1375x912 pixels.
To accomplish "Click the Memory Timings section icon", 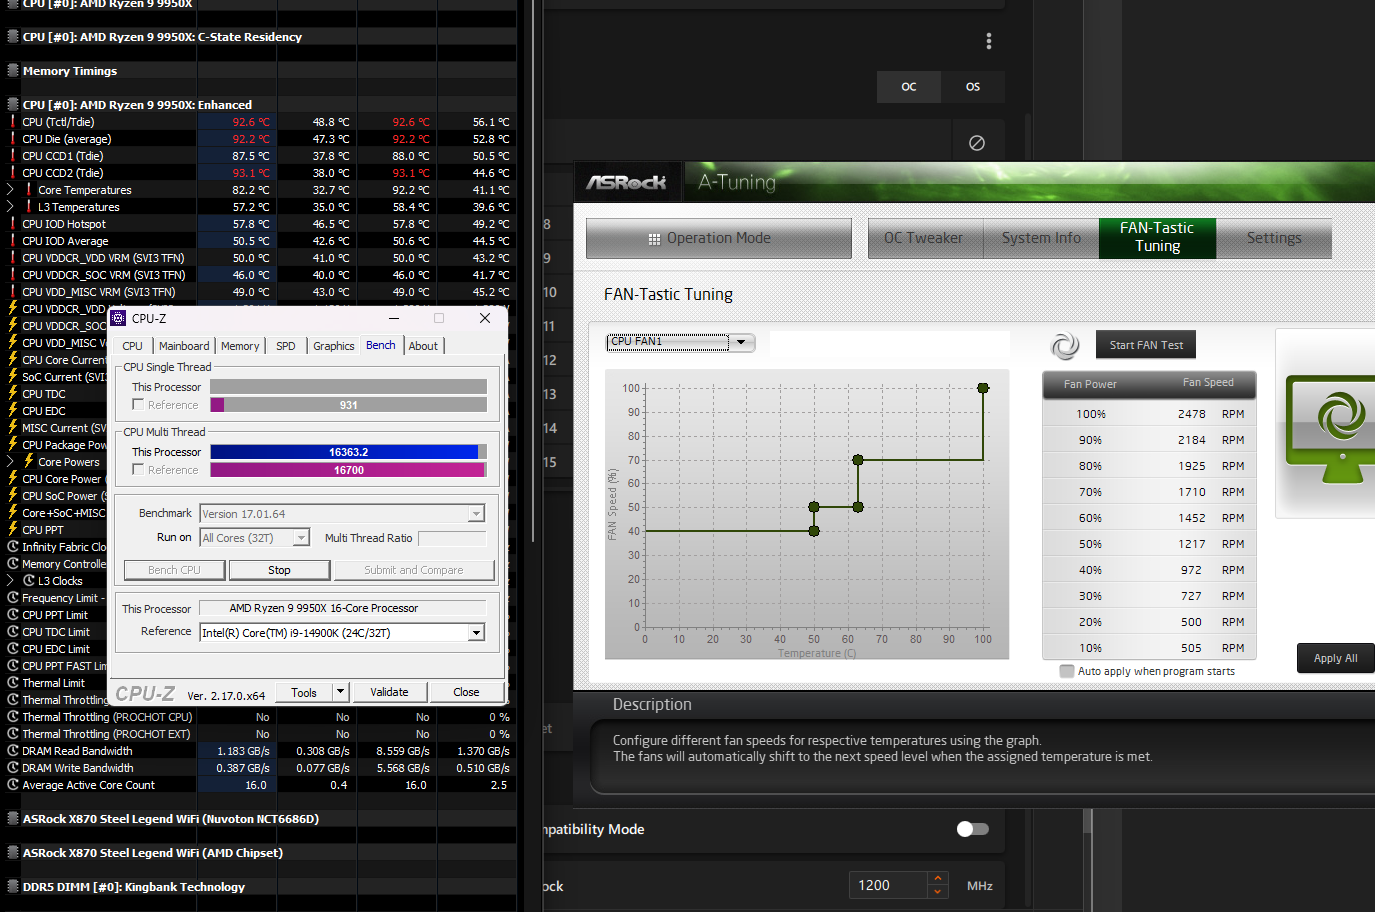I will tap(13, 70).
